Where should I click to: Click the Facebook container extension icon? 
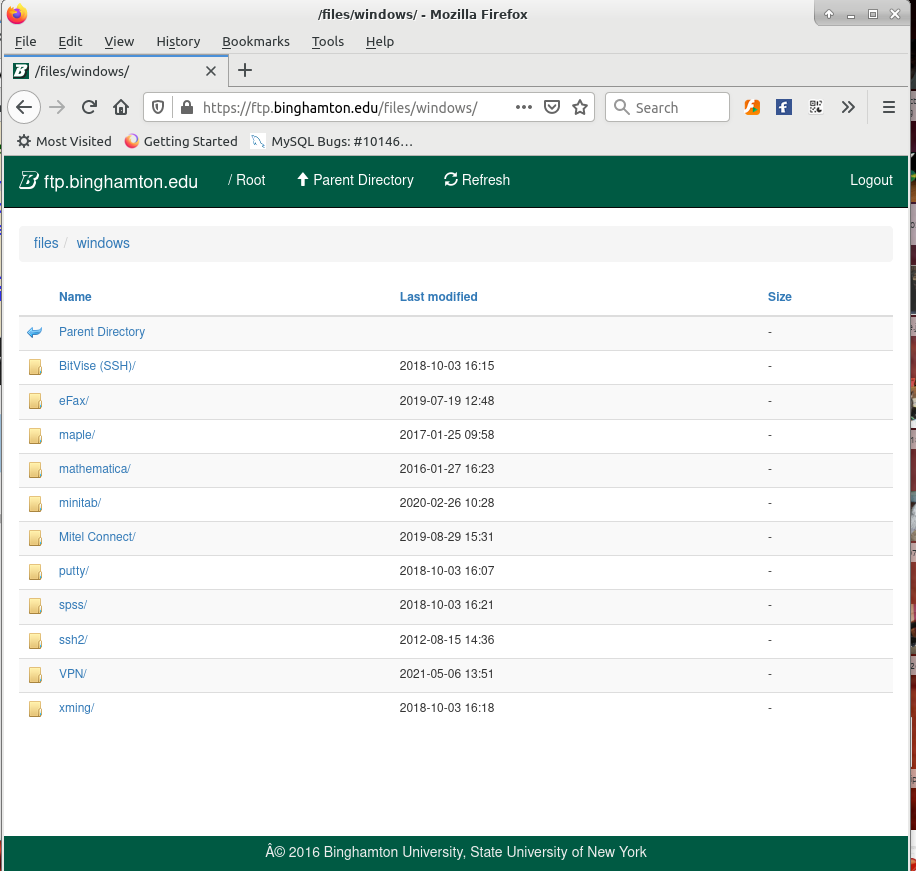[x=783, y=107]
